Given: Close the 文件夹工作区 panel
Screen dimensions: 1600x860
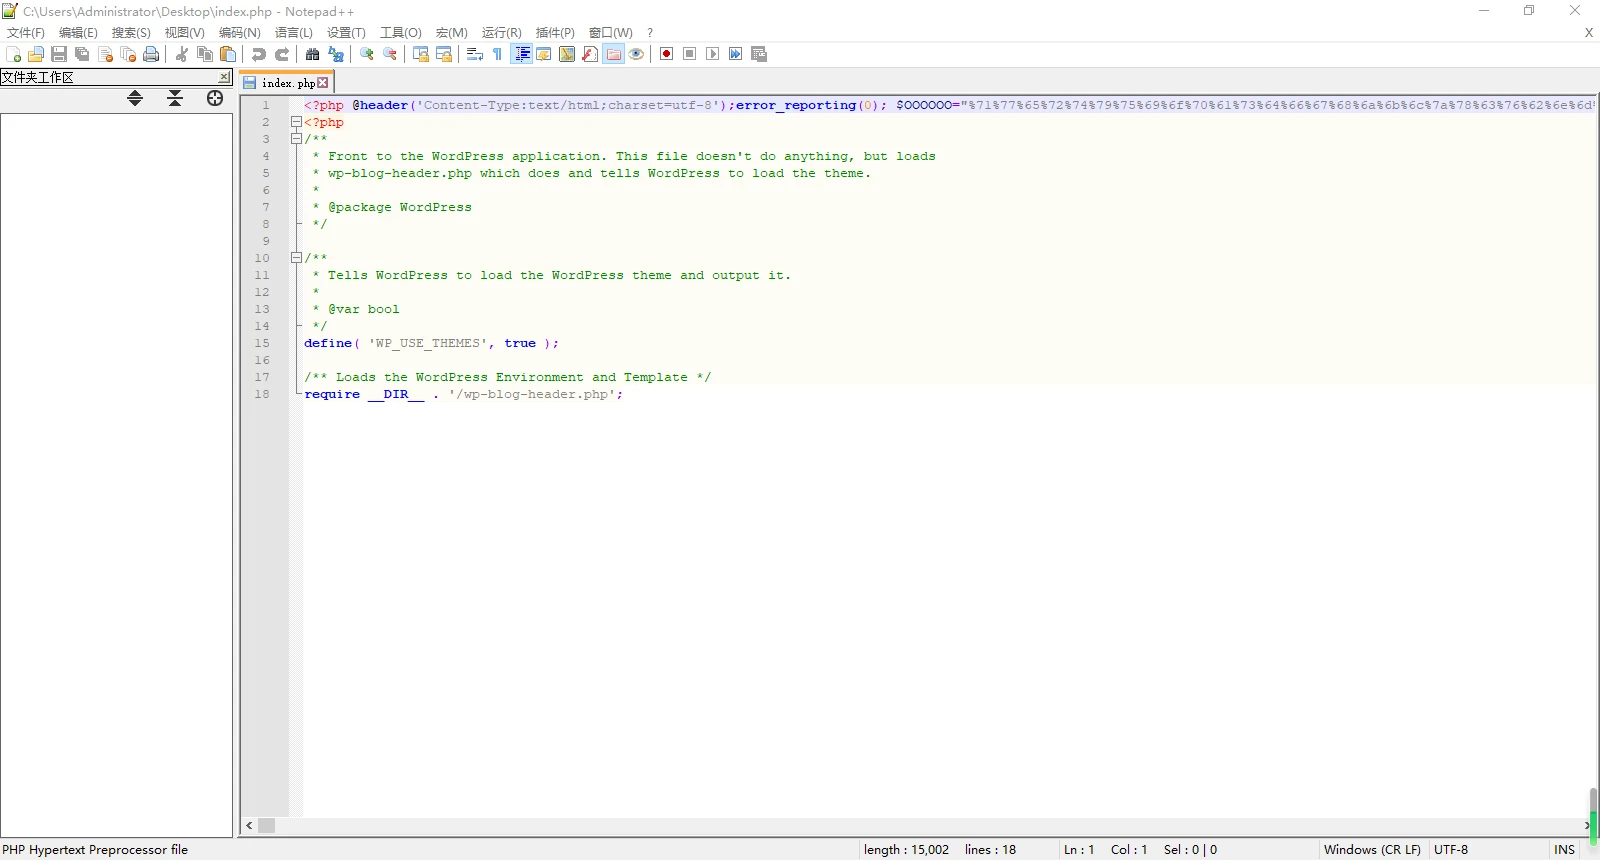Looking at the screenshot, I should [x=224, y=77].
